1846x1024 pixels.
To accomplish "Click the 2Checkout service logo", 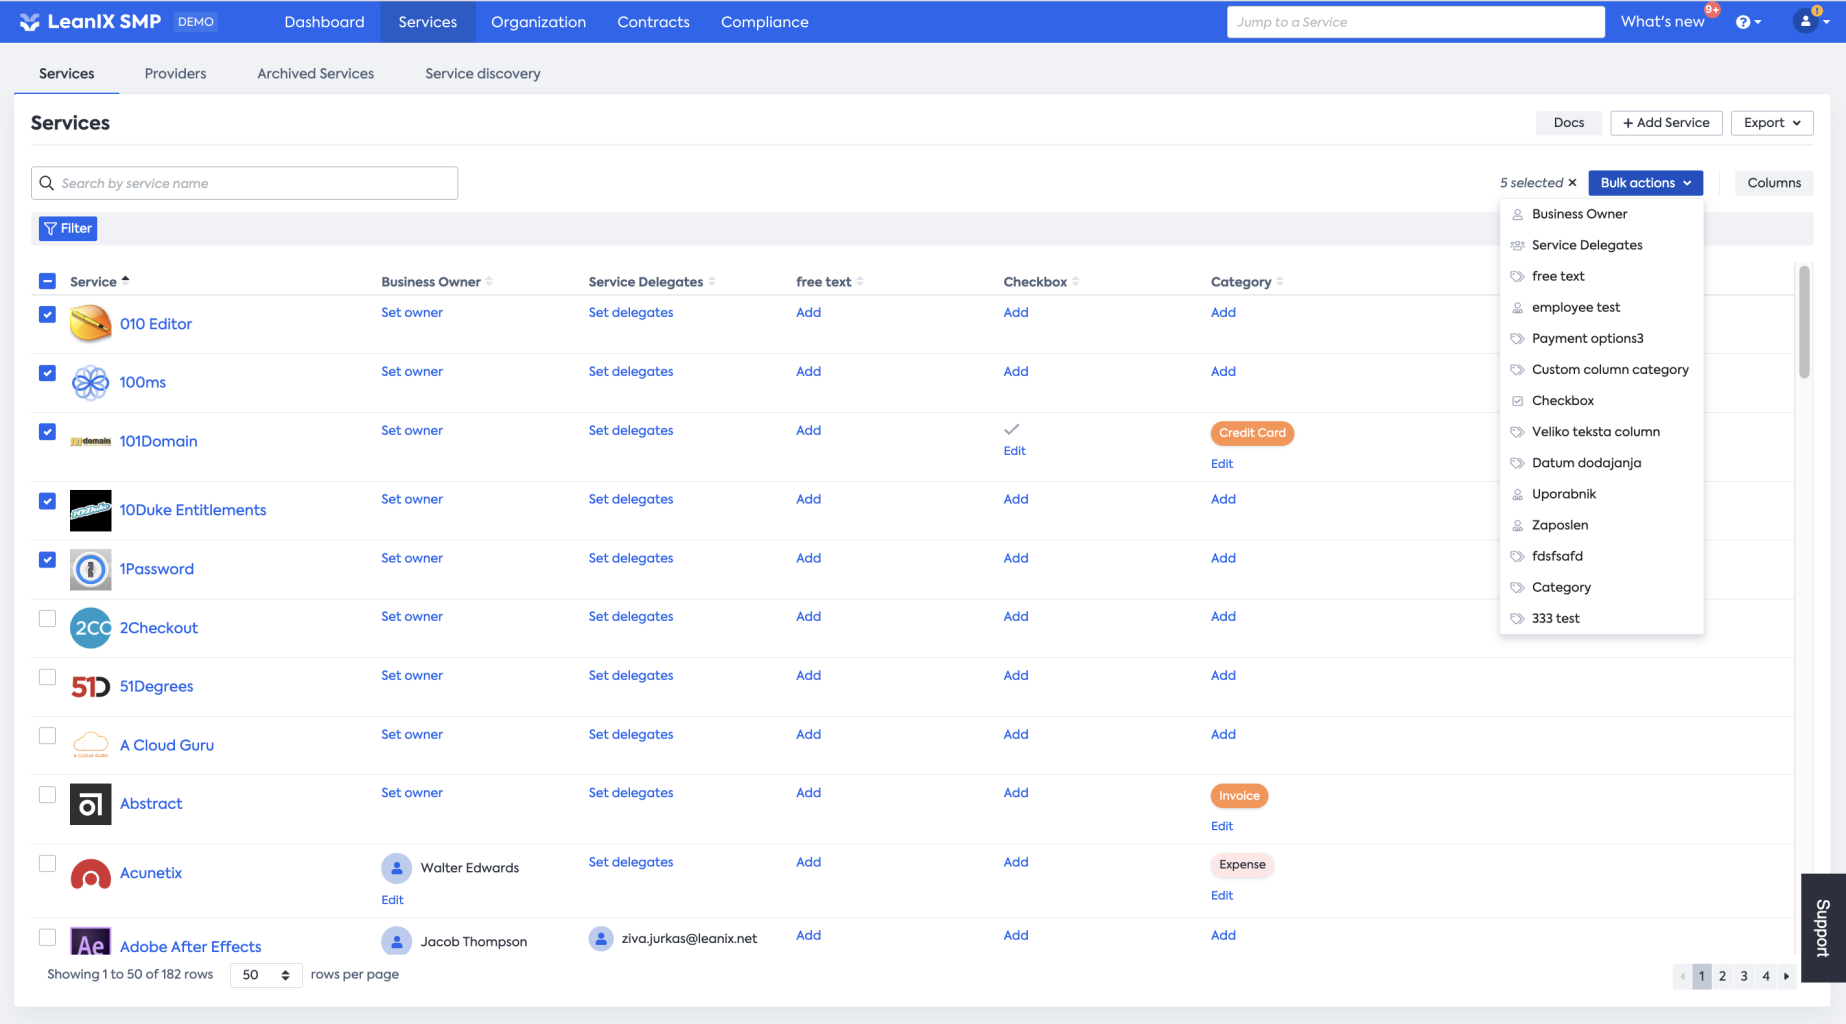I will [x=90, y=628].
